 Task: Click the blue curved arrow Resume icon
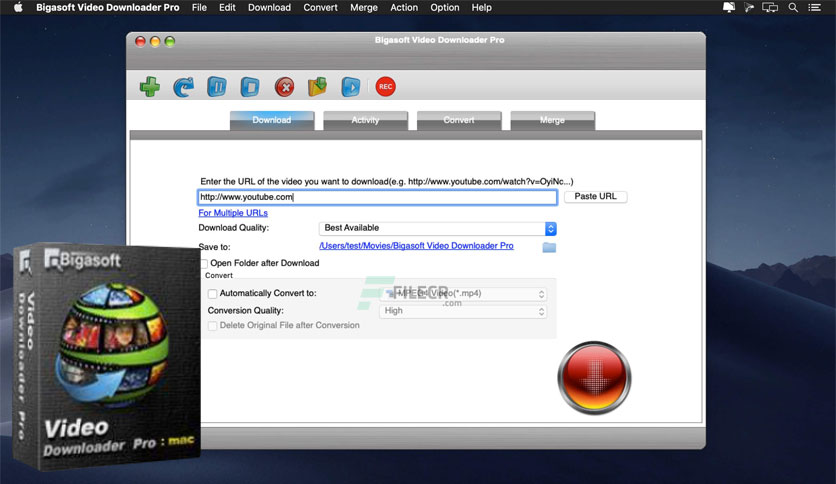click(x=183, y=87)
